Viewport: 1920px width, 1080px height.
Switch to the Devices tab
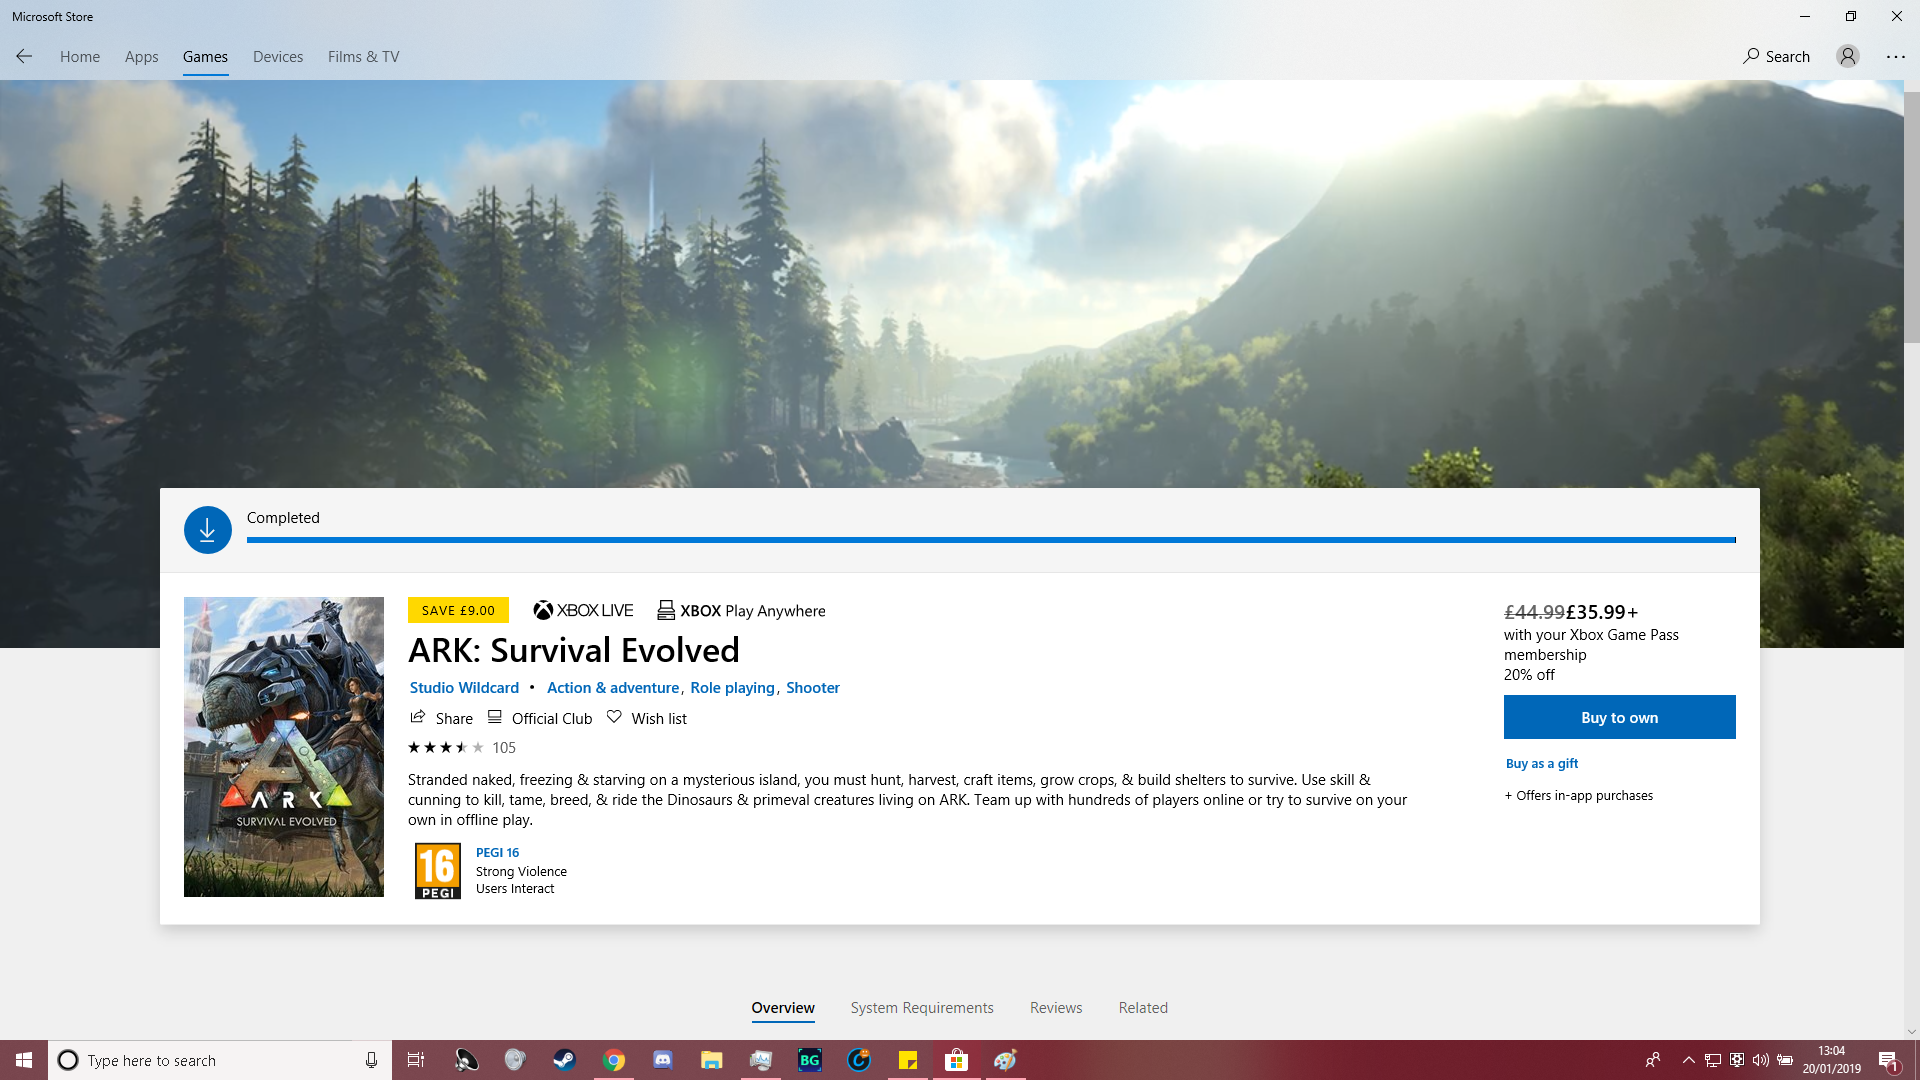(278, 57)
